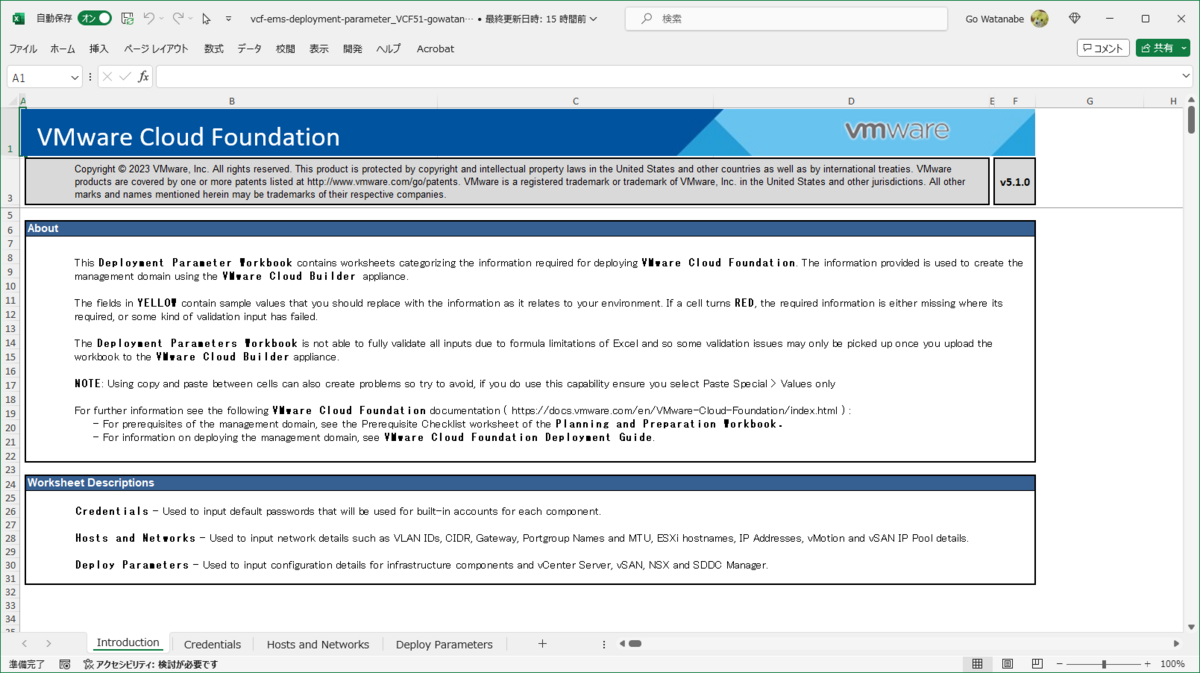Switch to the Deploy Parameters sheet tab

[x=444, y=645]
